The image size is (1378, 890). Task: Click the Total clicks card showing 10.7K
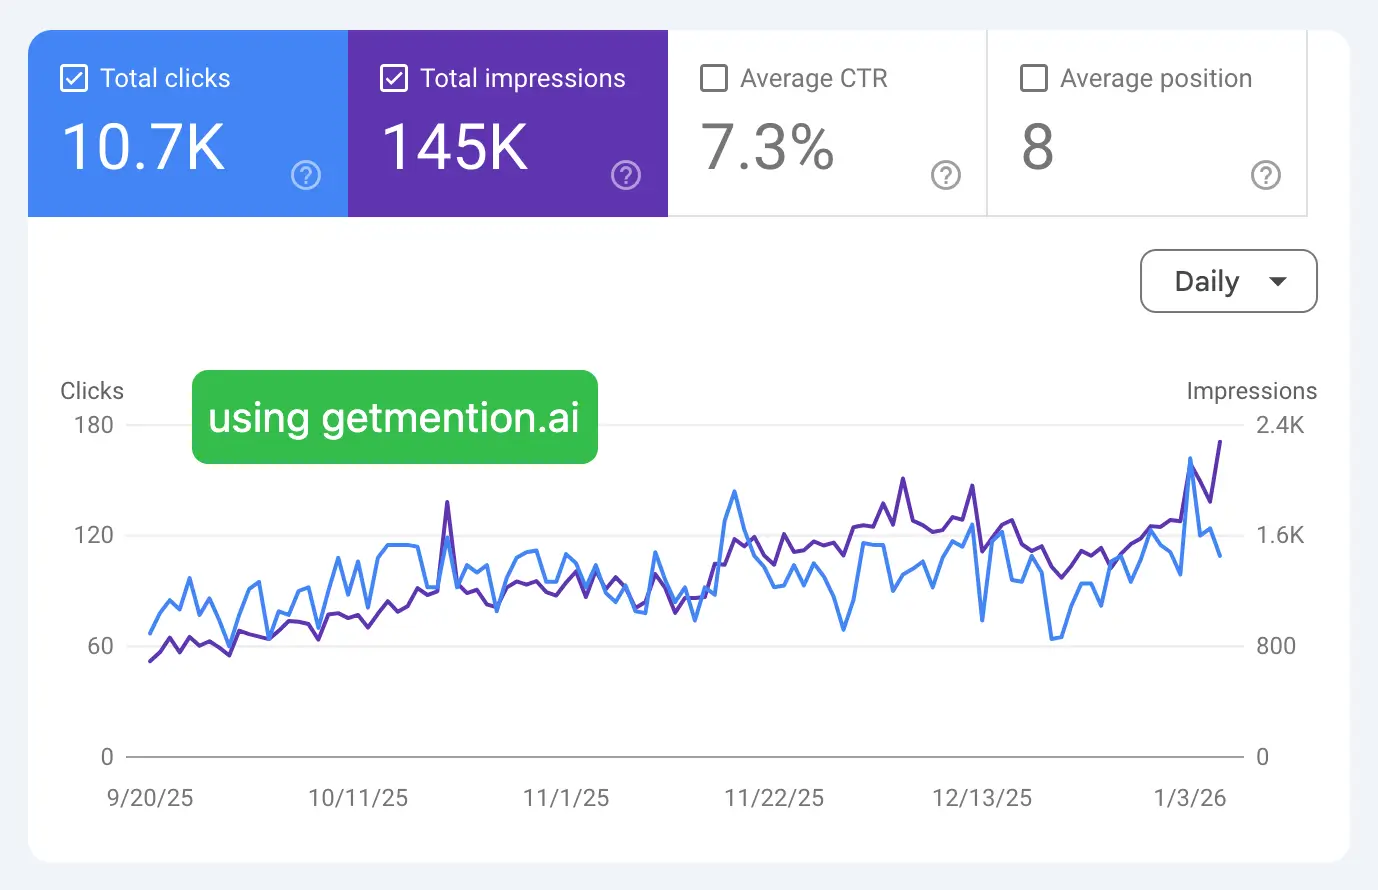187,122
